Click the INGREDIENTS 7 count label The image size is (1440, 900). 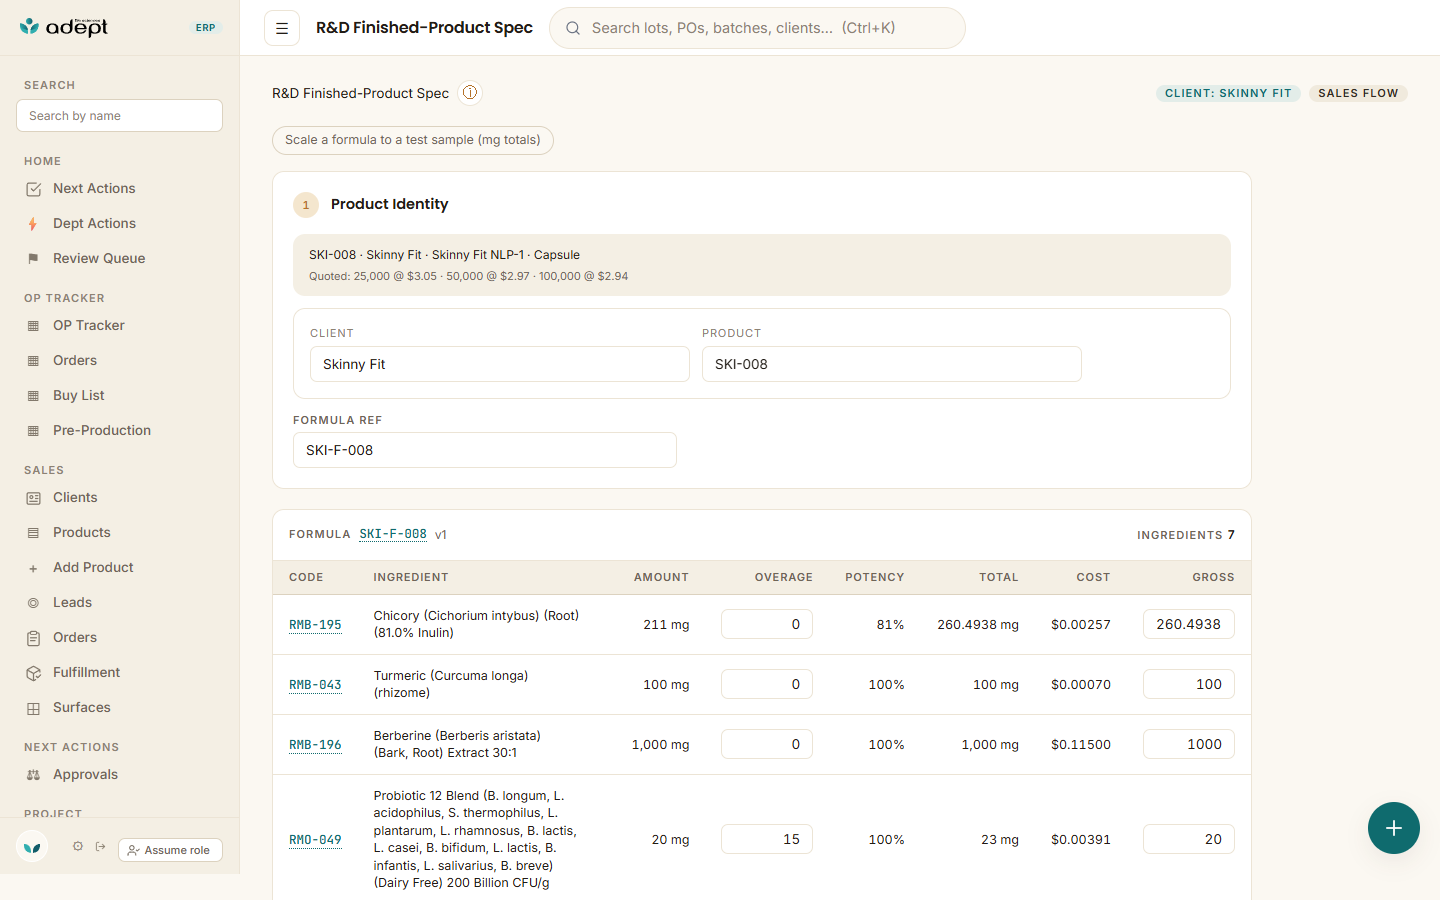click(1186, 535)
